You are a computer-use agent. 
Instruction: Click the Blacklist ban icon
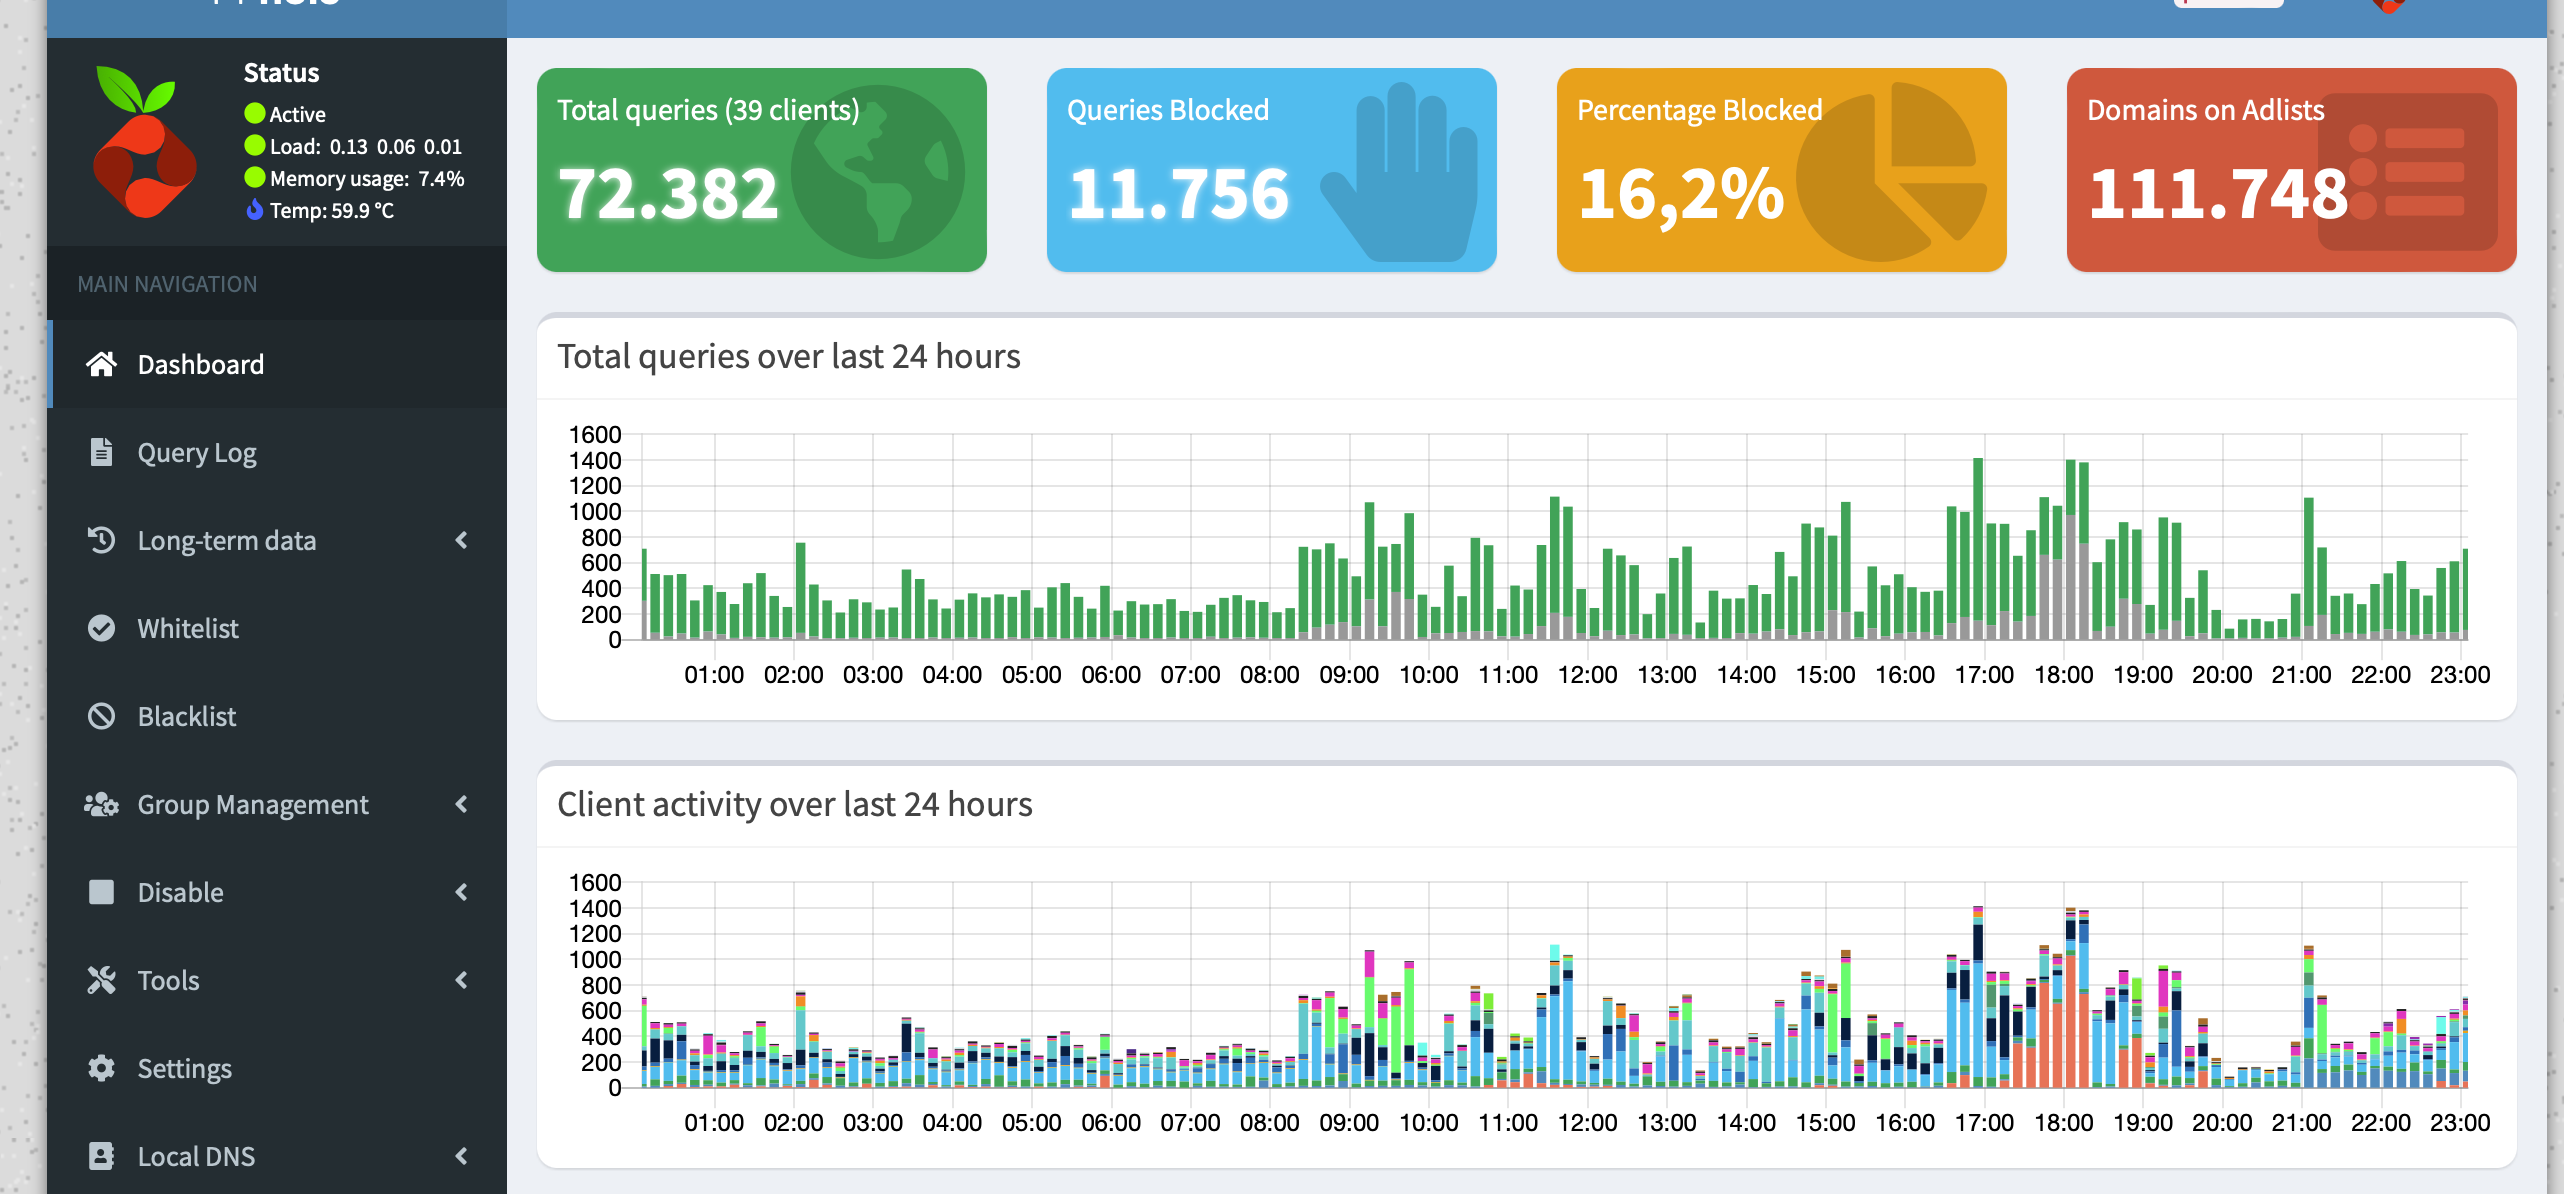tap(101, 716)
